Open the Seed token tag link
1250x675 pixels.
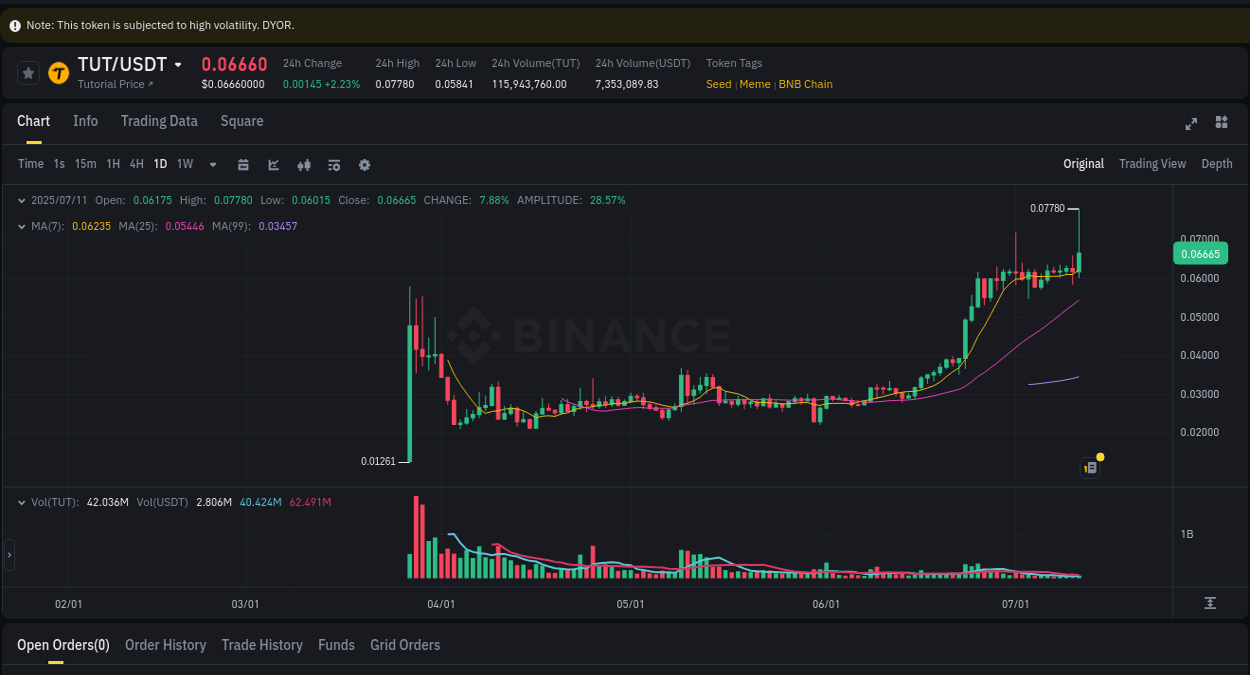pos(718,84)
